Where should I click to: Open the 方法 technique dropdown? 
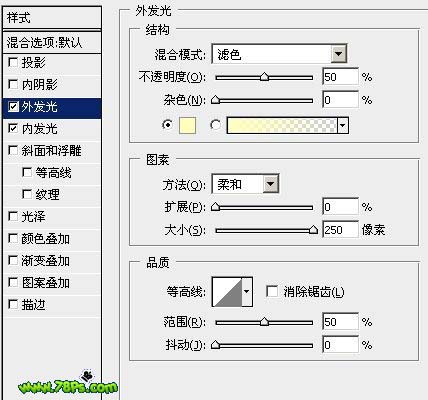(245, 184)
